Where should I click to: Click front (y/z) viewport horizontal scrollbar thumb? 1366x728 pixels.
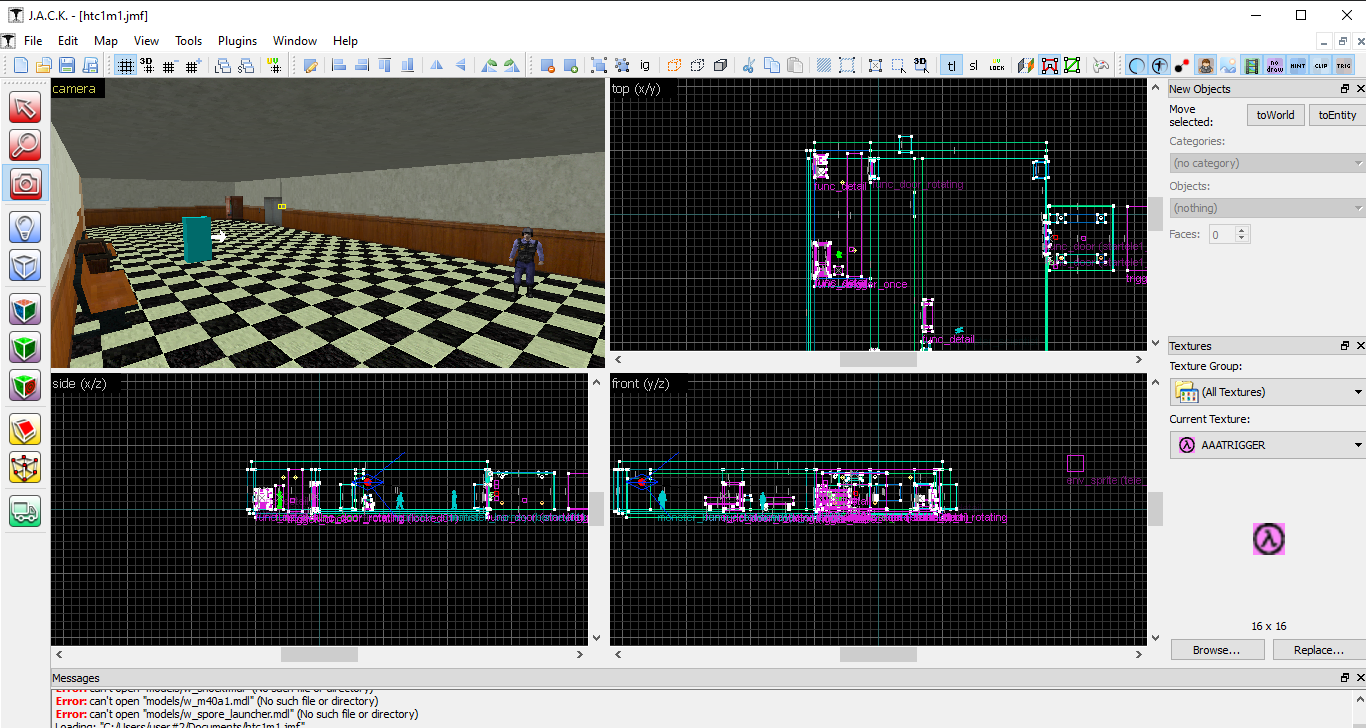pyautogui.click(x=877, y=654)
